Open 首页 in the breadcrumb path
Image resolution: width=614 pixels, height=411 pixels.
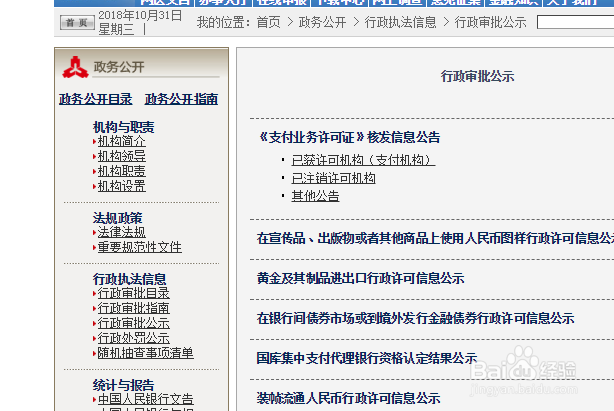click(269, 22)
